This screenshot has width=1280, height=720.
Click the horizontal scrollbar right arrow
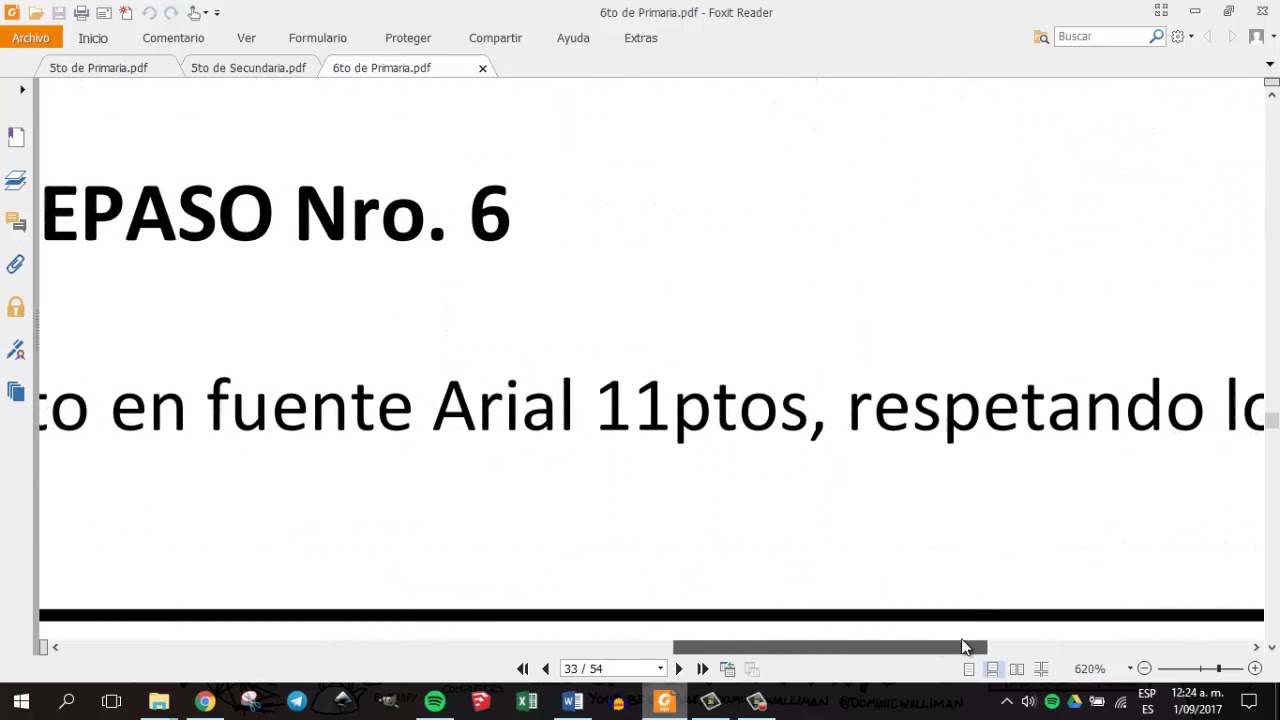[x=1256, y=648]
